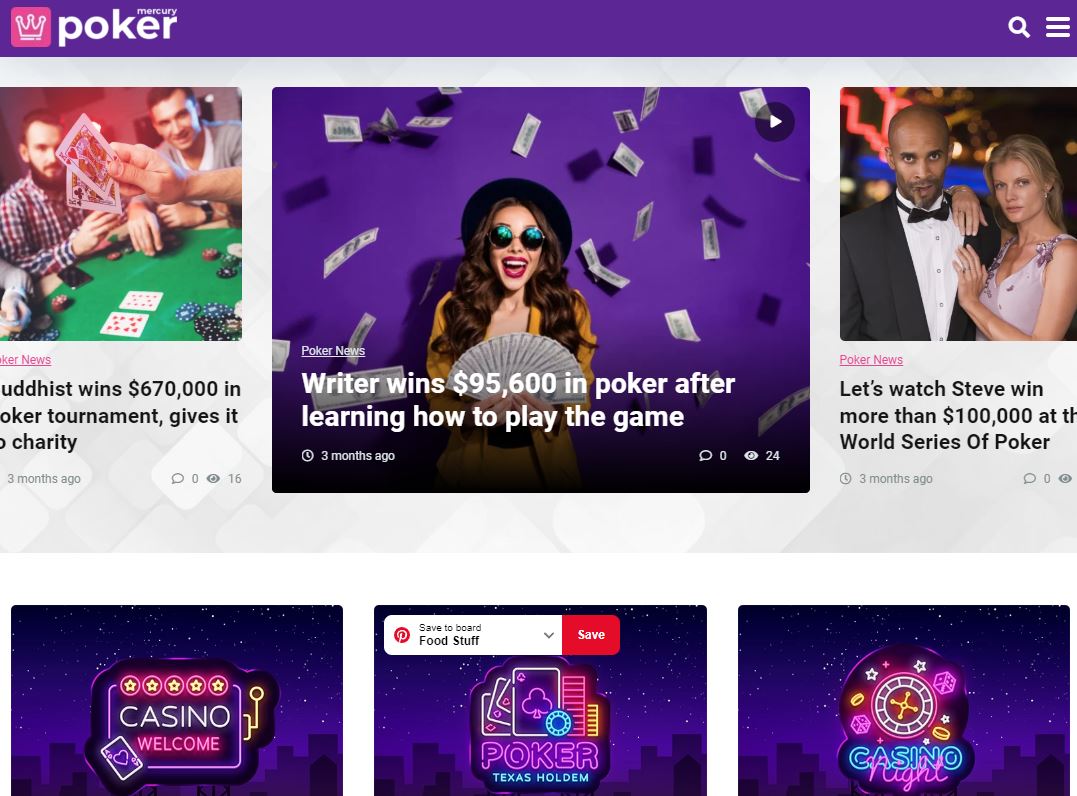Open Casino Welcome neon thumbnail
This screenshot has height=796, width=1077.
tap(177, 701)
